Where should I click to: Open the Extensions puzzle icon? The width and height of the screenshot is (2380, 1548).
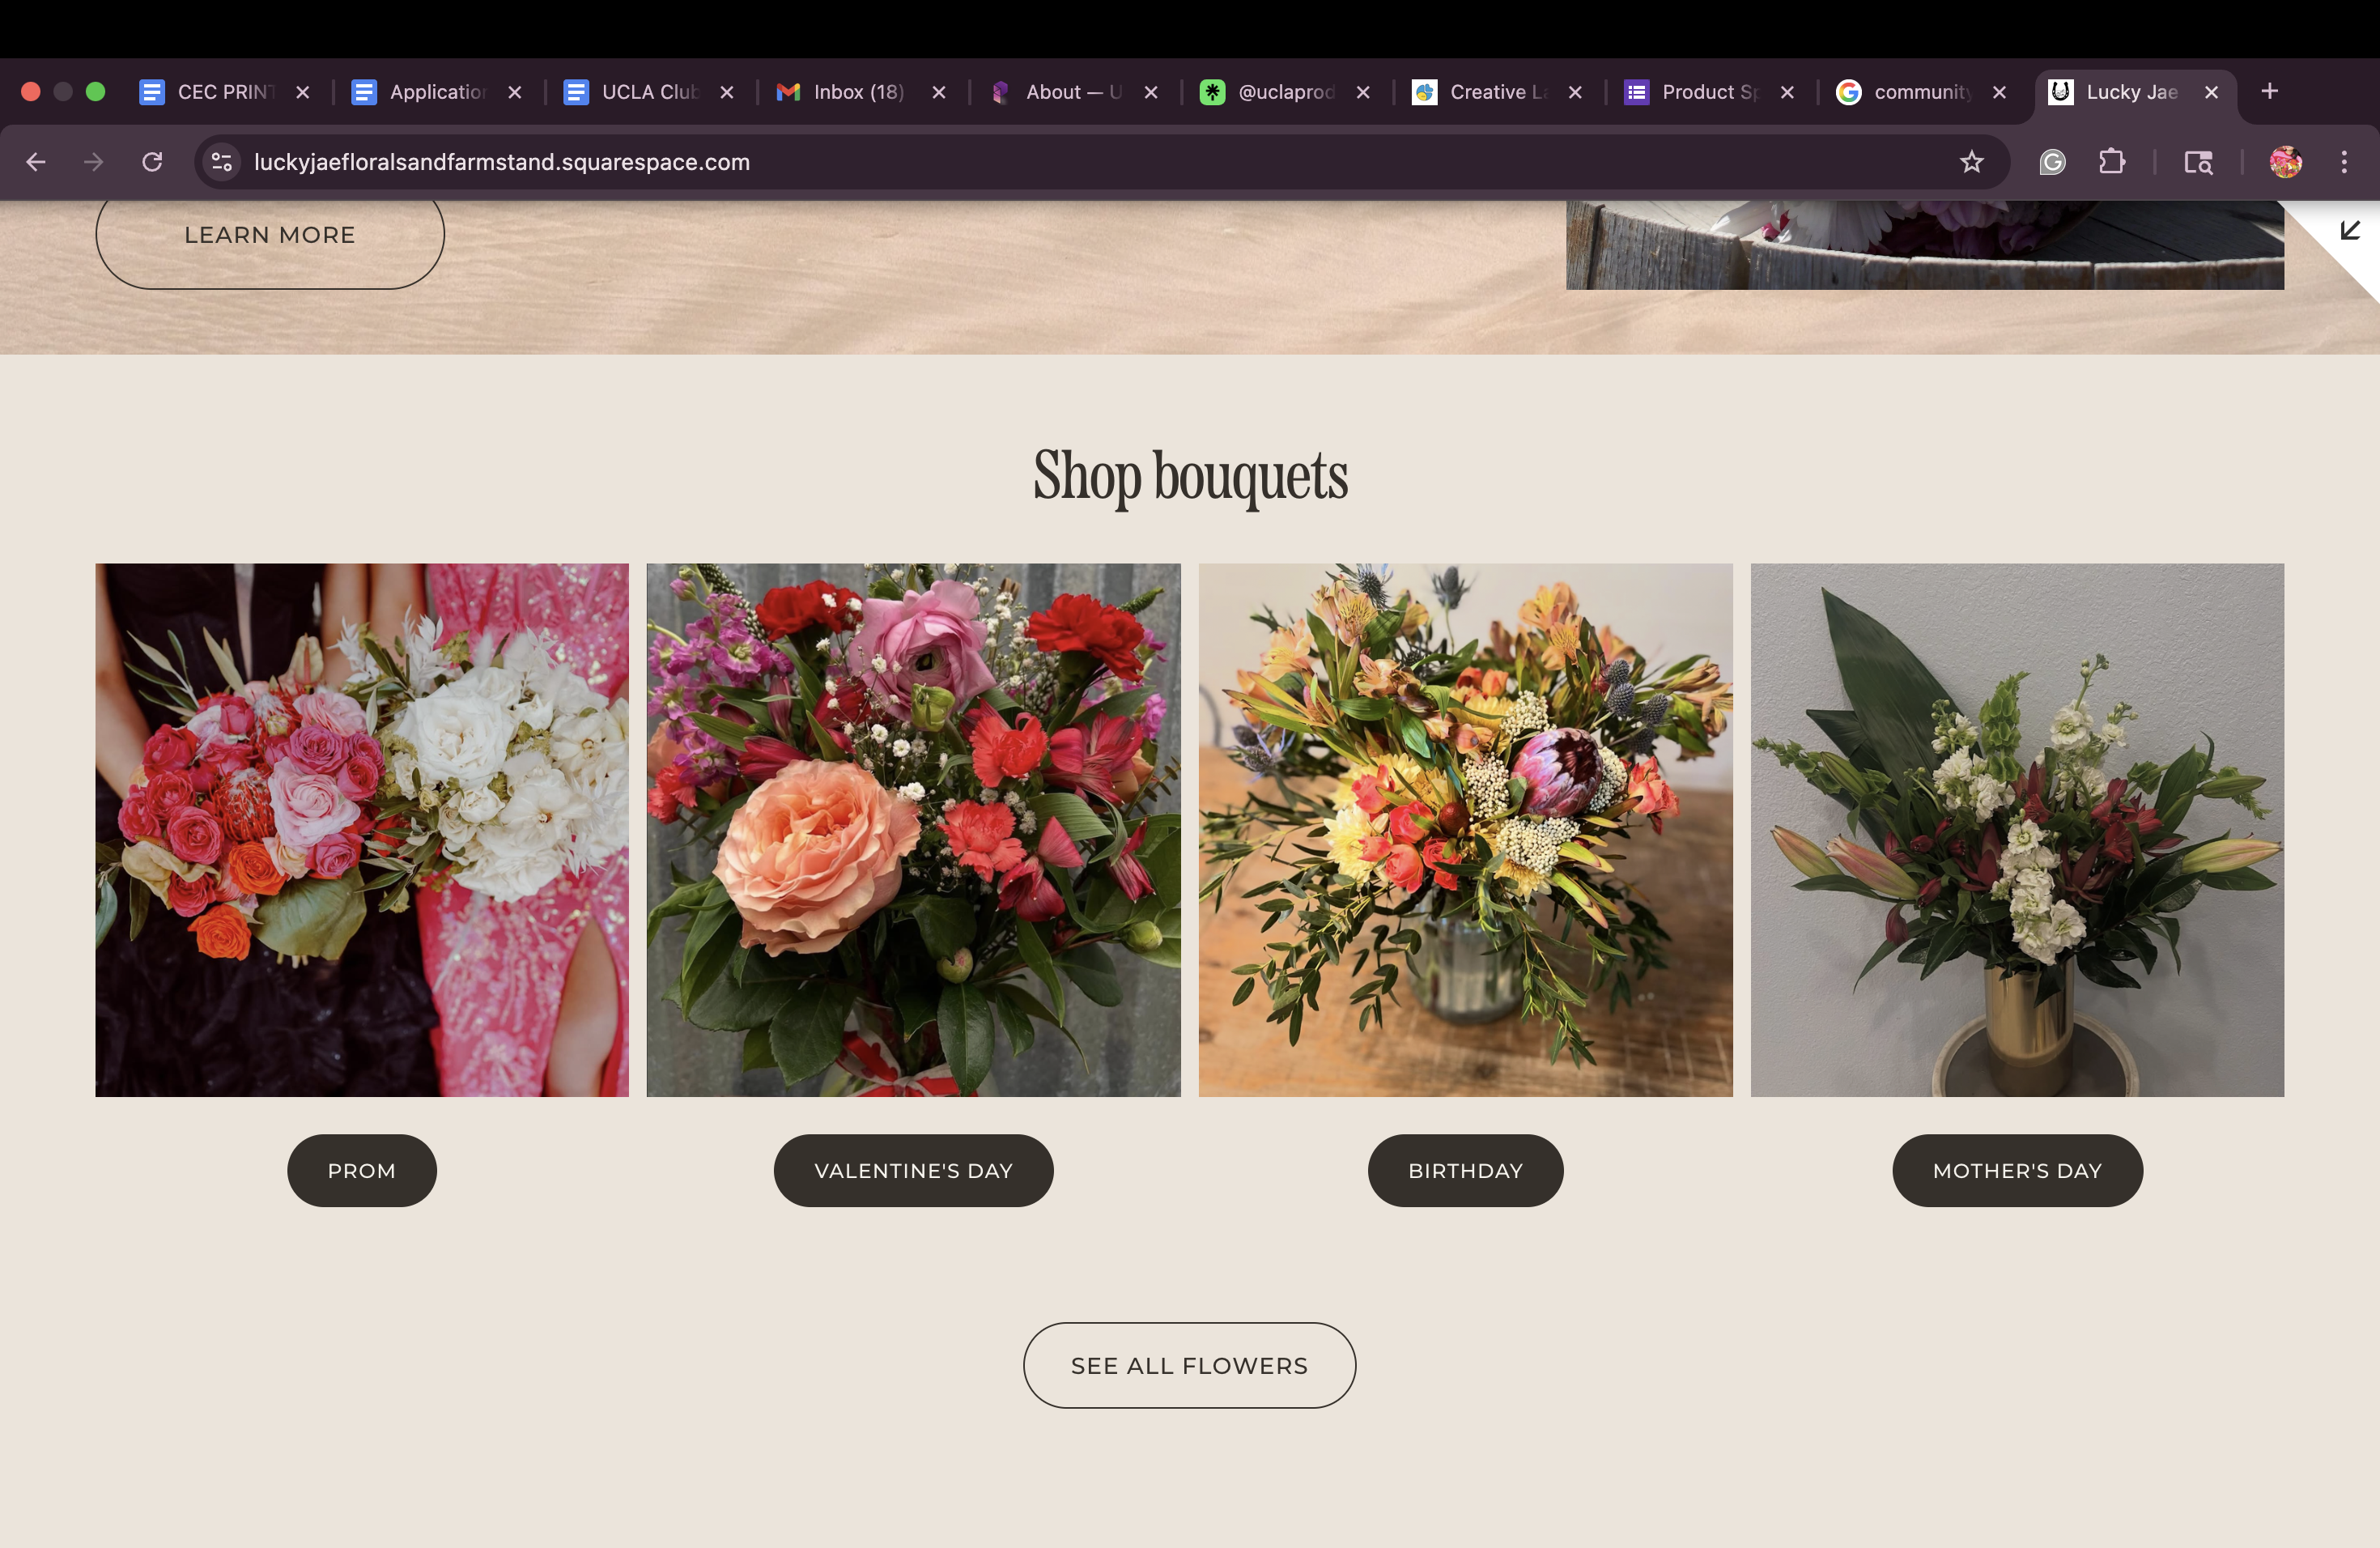pyautogui.click(x=2111, y=162)
